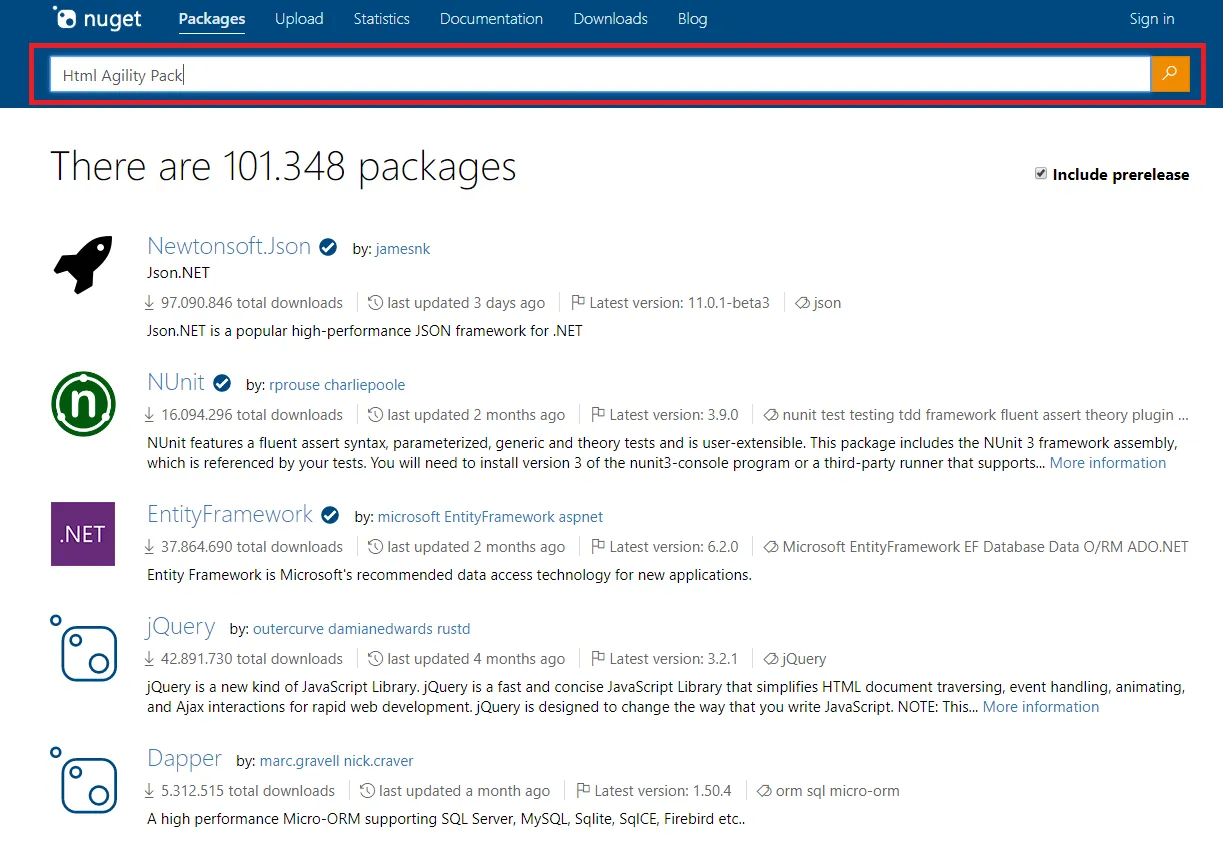1223x846 pixels.
Task: Open author aspnet profile link
Action: tap(582, 516)
